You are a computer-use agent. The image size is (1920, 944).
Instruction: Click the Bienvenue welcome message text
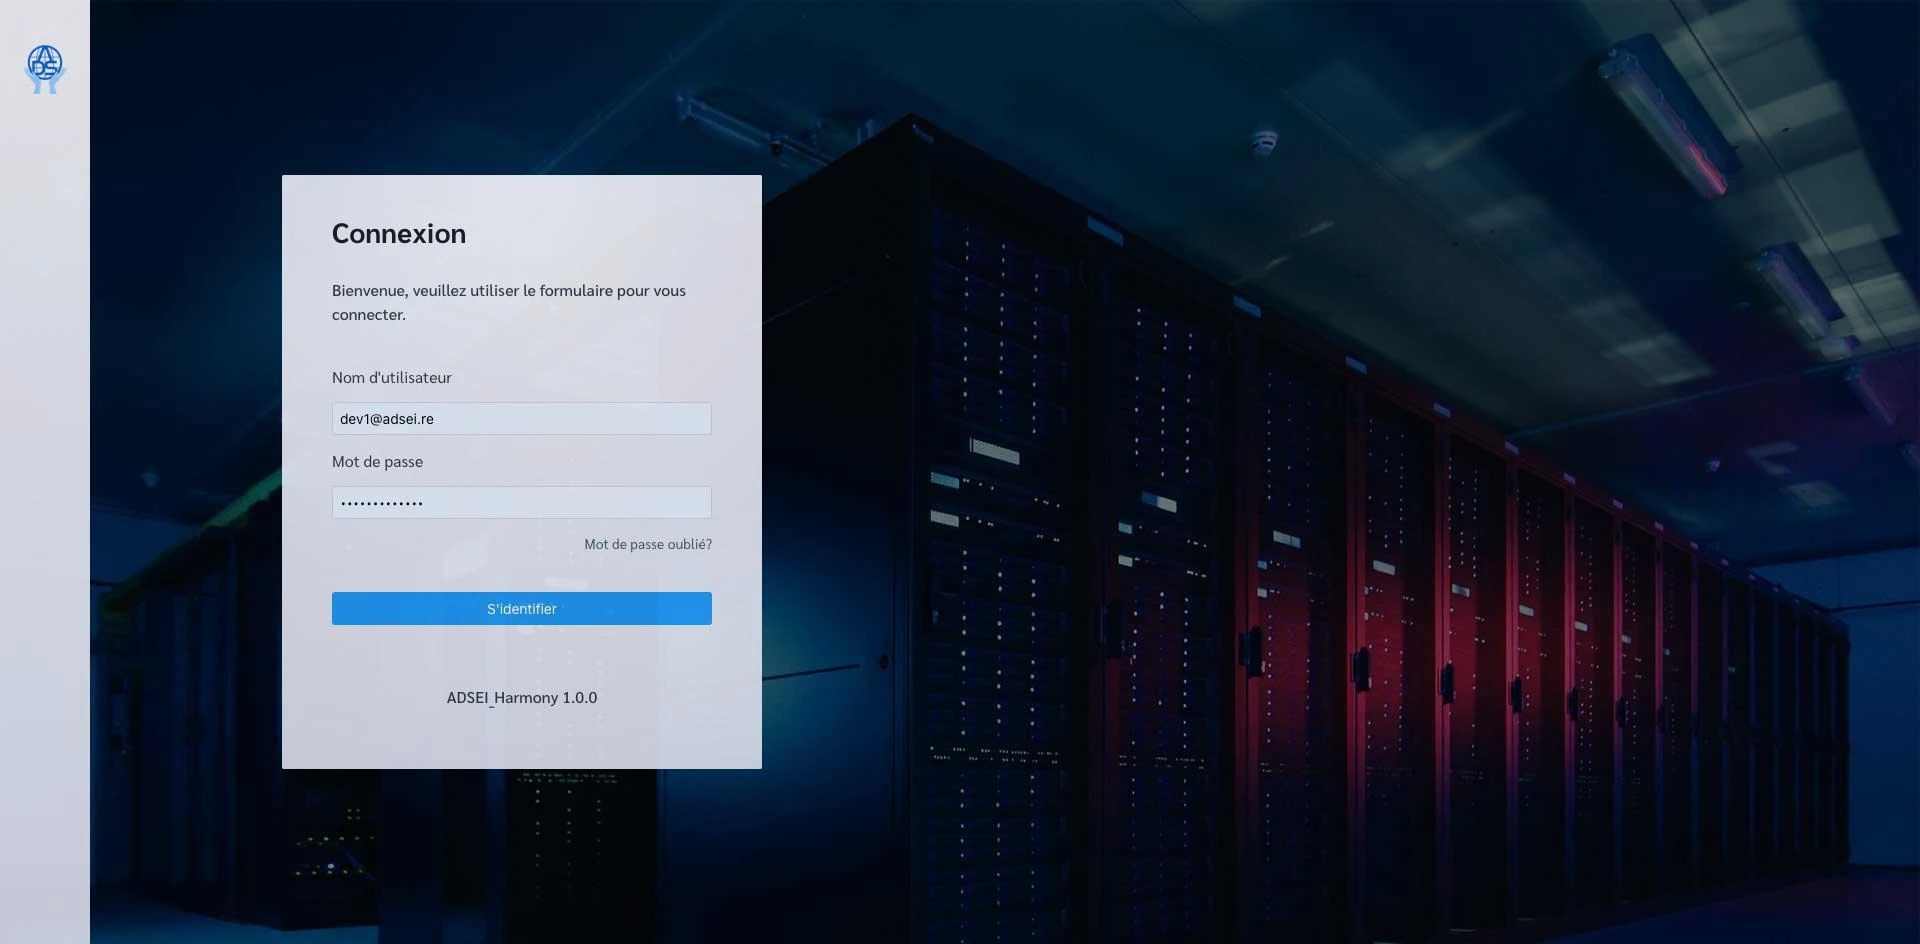(x=509, y=303)
